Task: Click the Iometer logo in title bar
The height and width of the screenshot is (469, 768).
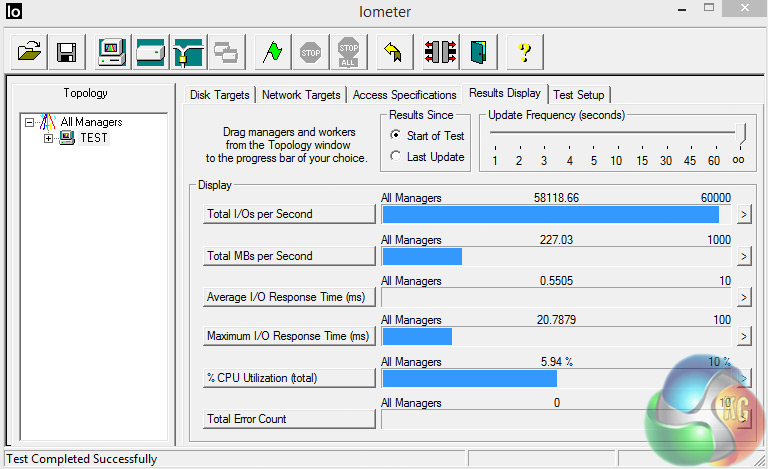Action: 14,11
